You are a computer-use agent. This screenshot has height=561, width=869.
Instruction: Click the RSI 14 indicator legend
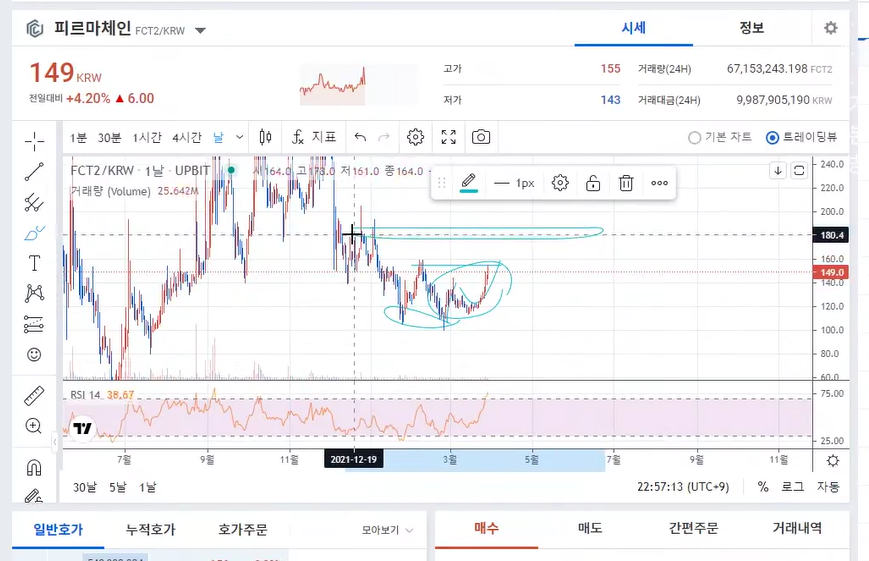[x=85, y=395]
